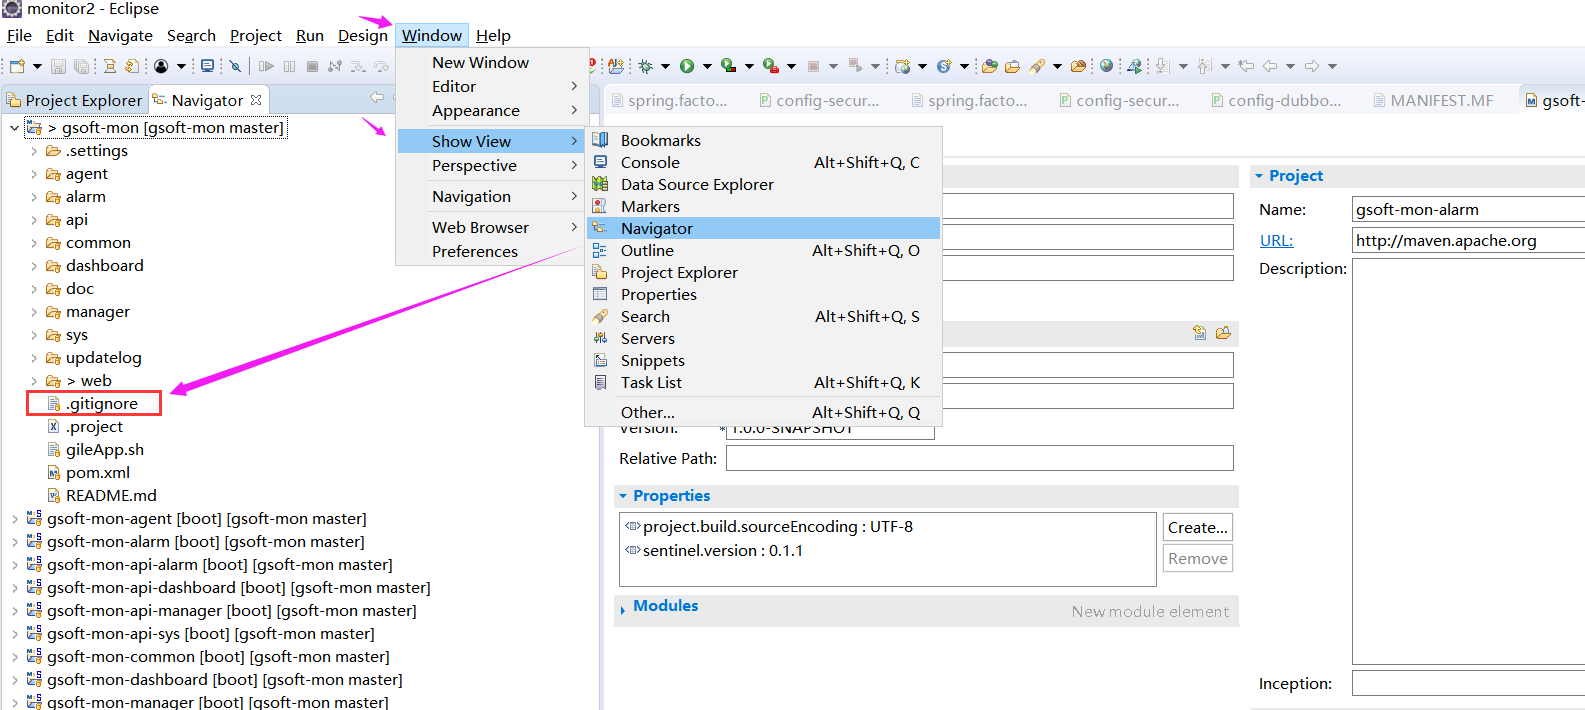This screenshot has width=1585, height=710.
Task: Open the File menu
Action: coord(19,35)
